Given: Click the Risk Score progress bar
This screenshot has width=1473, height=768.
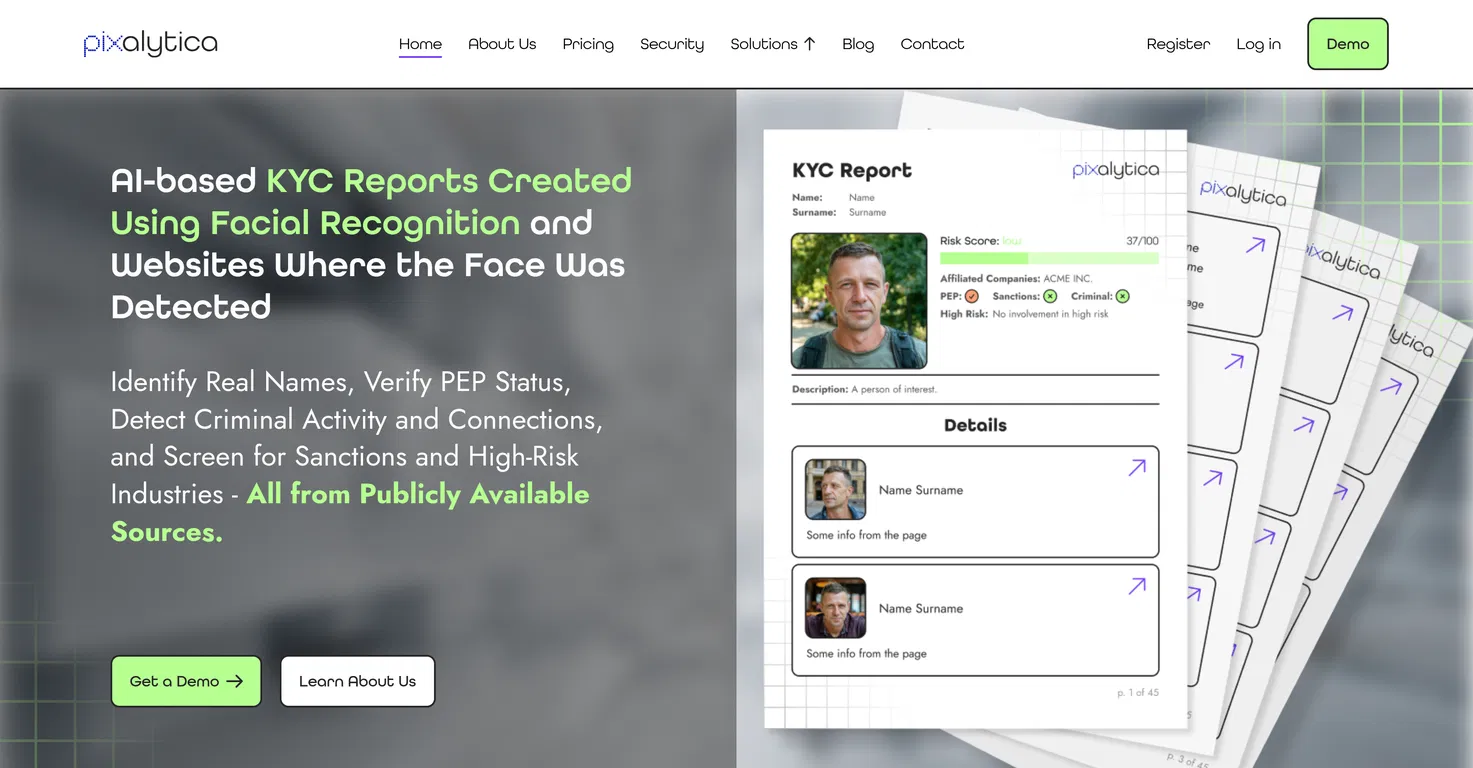Looking at the screenshot, I should 1049,258.
